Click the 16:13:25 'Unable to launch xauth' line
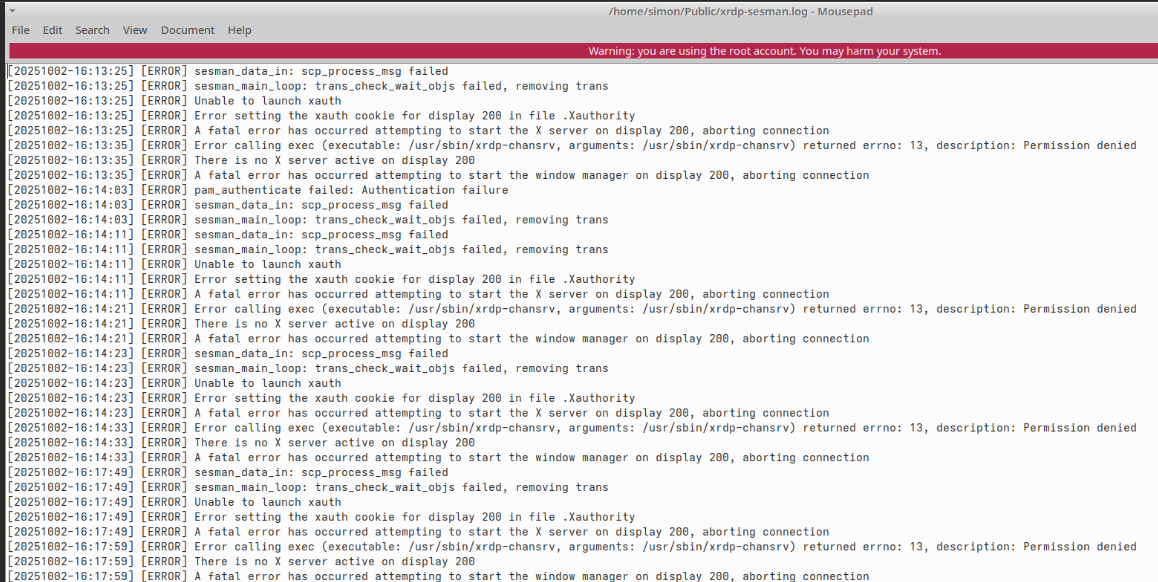The image size is (1158, 582). pos(267,101)
